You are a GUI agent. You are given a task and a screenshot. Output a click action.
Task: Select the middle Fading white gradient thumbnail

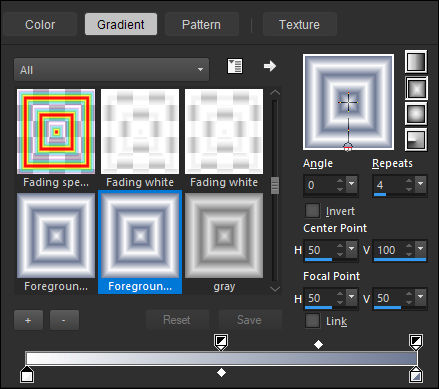coord(140,131)
